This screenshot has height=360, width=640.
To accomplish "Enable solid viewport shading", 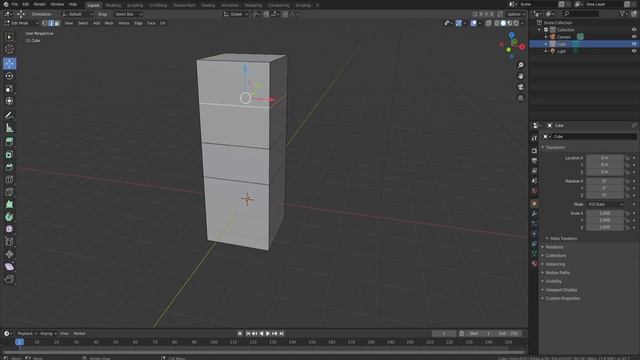I will coord(503,23).
